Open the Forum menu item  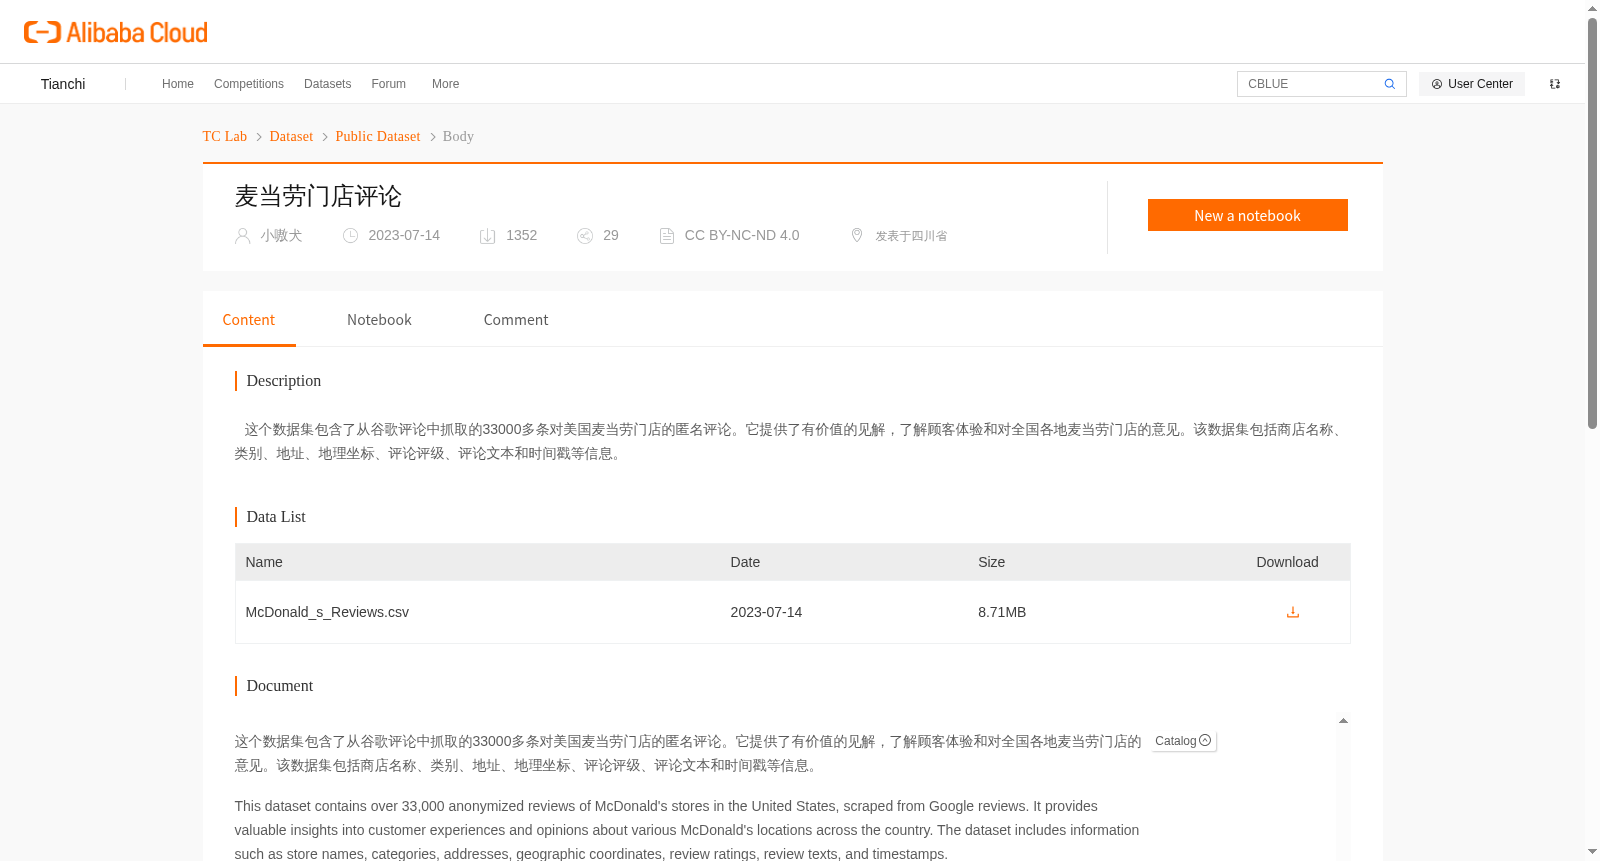(389, 84)
